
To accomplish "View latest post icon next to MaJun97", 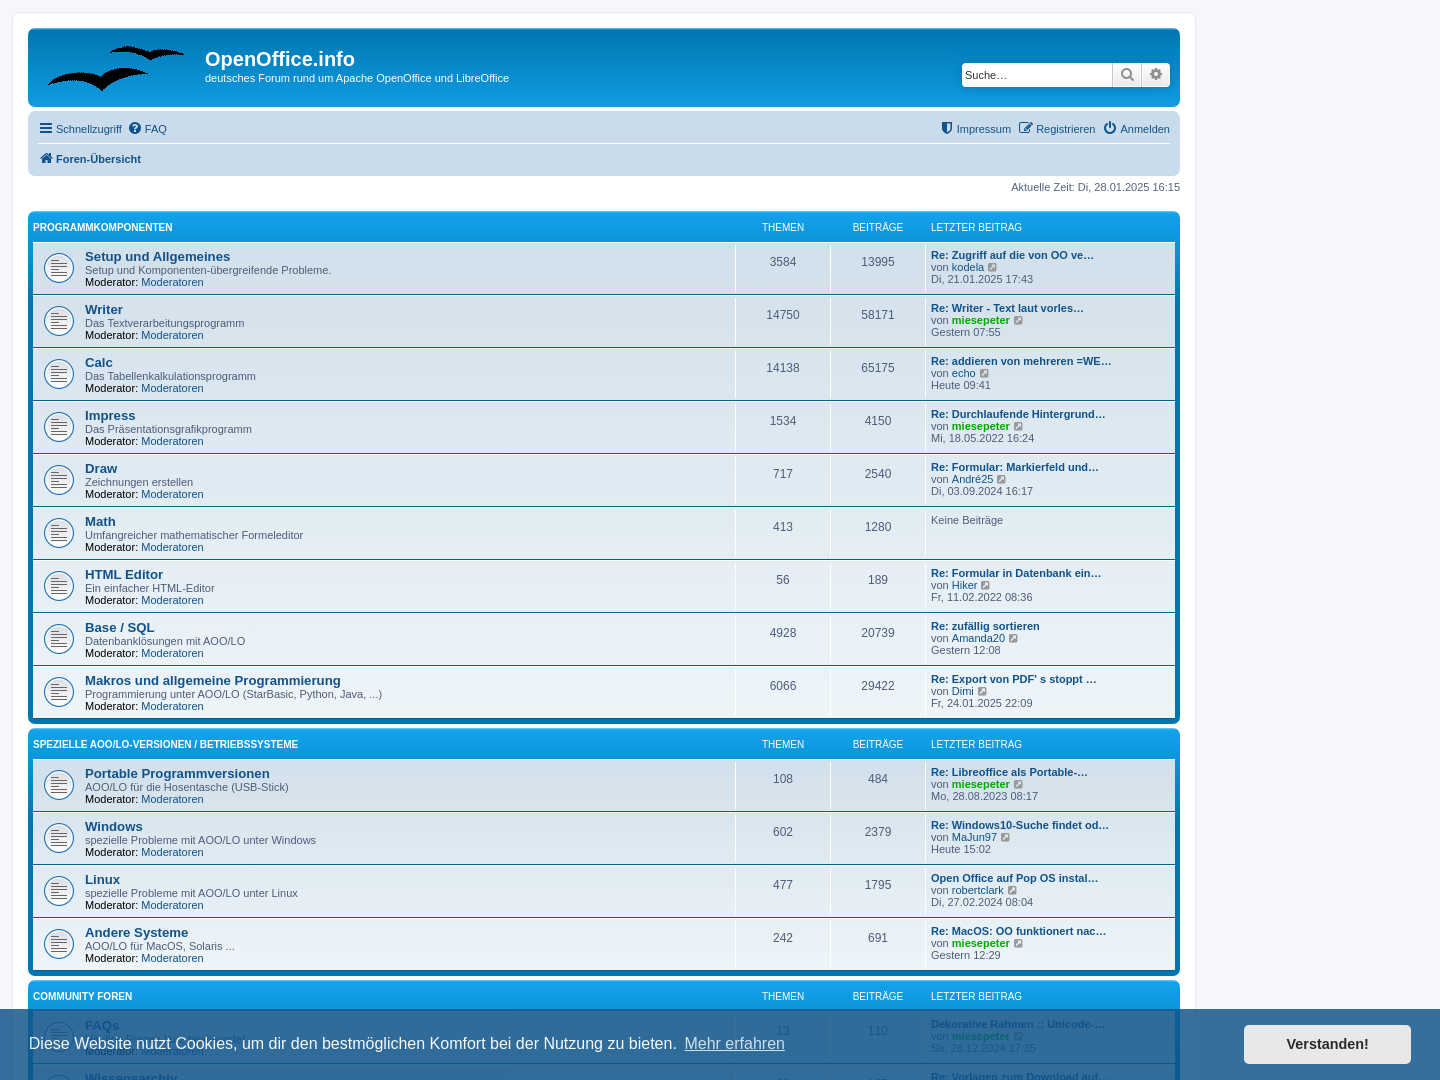I will coord(1006,837).
